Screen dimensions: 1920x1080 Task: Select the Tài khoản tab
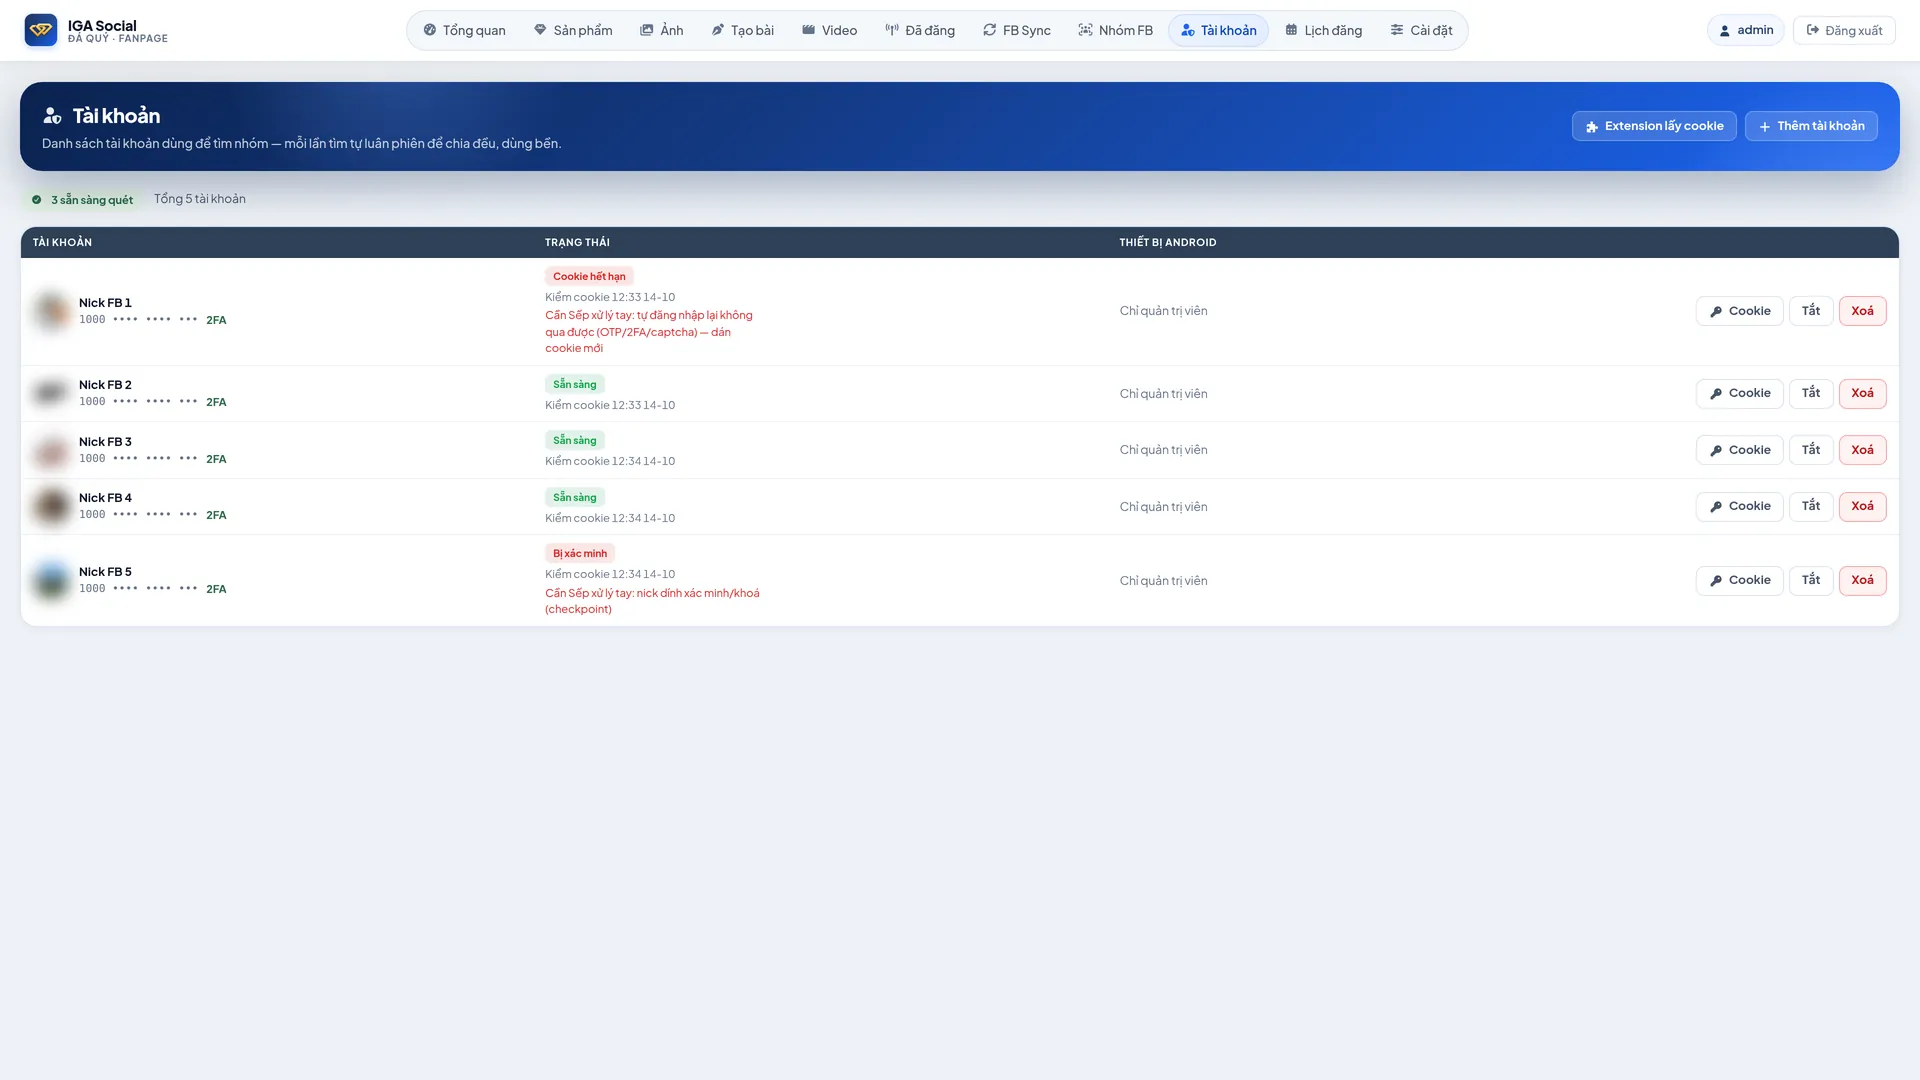(1219, 30)
